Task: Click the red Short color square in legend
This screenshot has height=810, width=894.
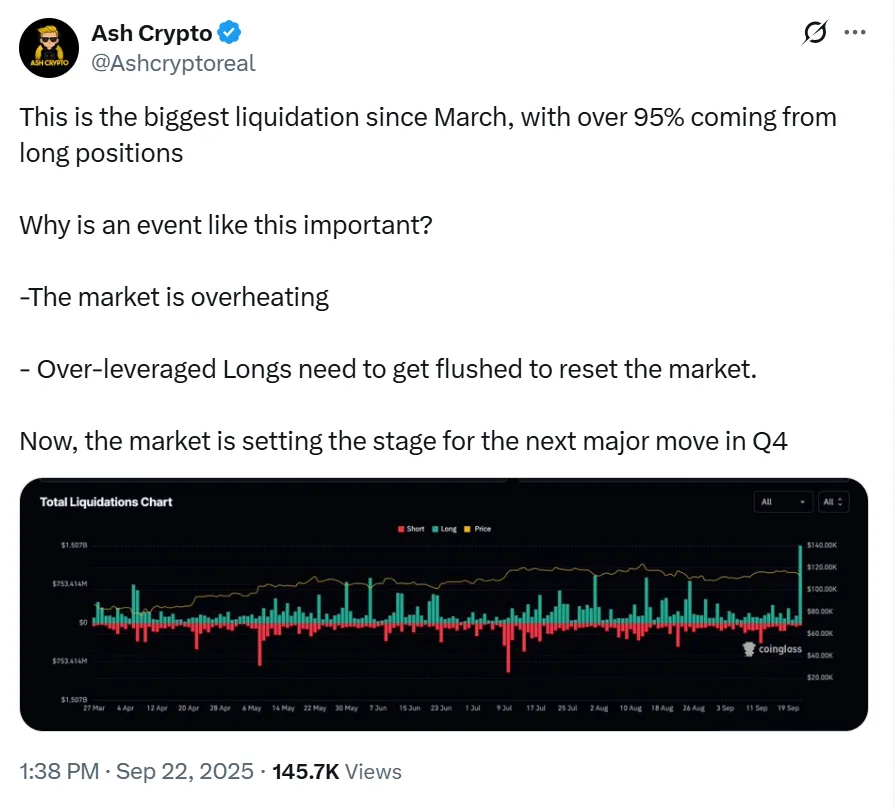Action: [x=402, y=528]
